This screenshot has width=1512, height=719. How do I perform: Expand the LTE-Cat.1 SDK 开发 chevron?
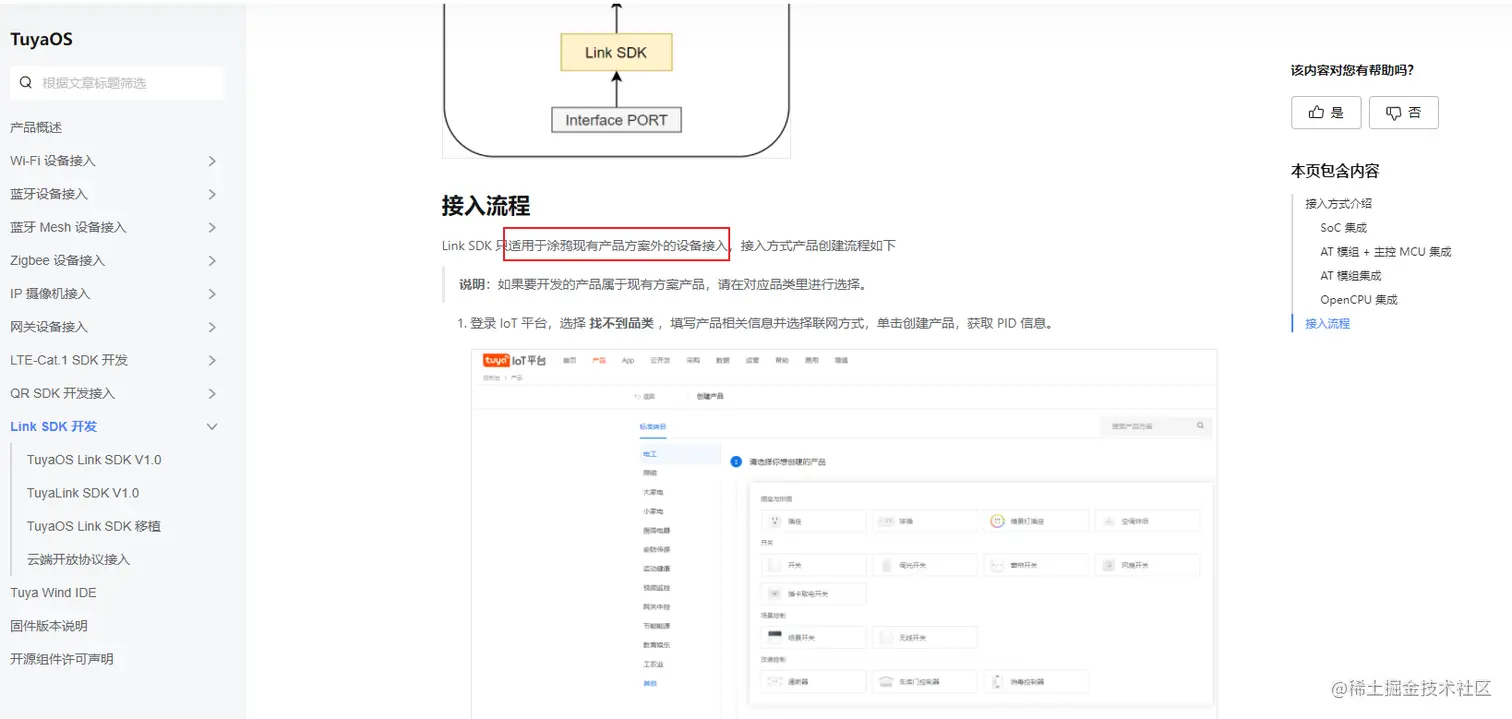[x=212, y=360]
